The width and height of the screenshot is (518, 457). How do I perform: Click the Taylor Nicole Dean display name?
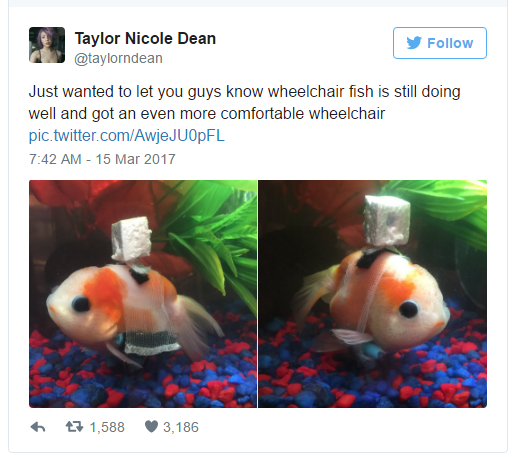pyautogui.click(x=145, y=38)
